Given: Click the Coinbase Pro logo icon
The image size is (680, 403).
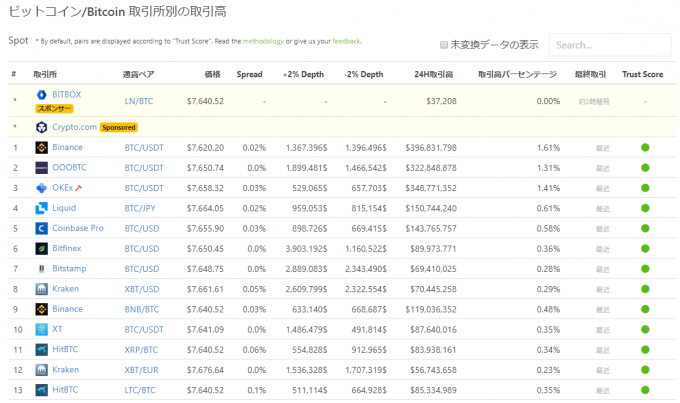Looking at the screenshot, I should (x=42, y=228).
